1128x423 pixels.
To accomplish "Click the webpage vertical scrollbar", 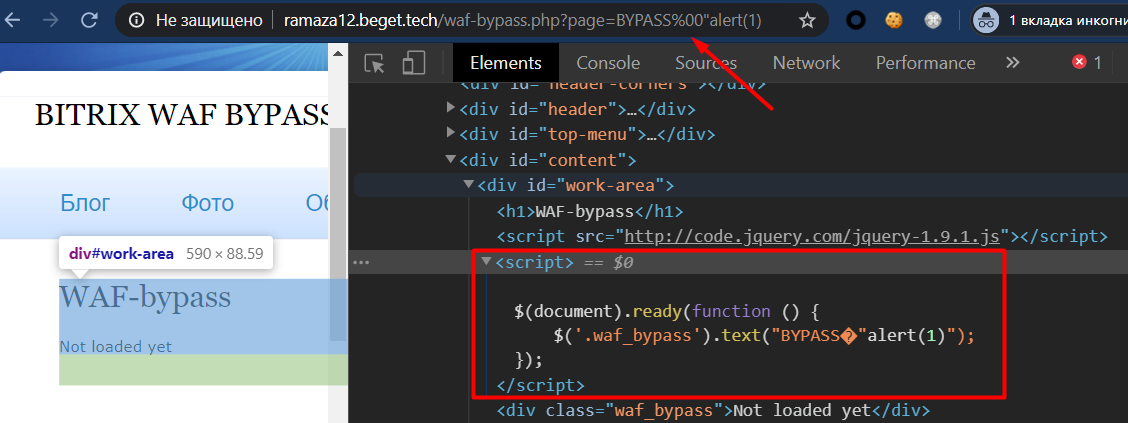I will (x=337, y=234).
